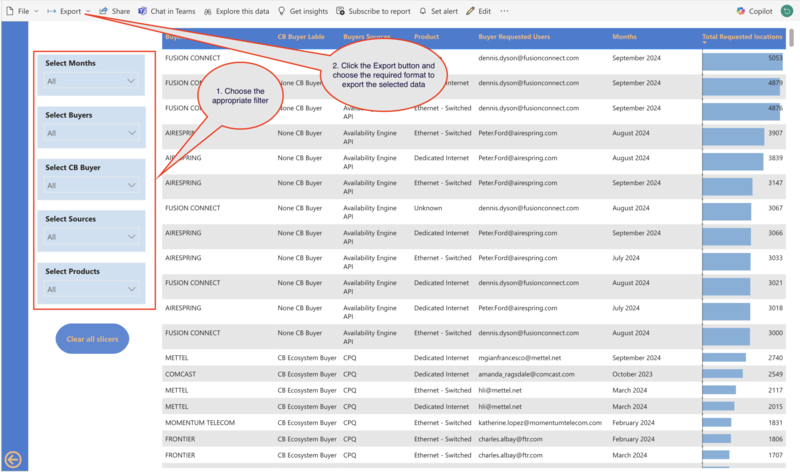
Task: Click the value 1707 cell
Action: coord(776,455)
